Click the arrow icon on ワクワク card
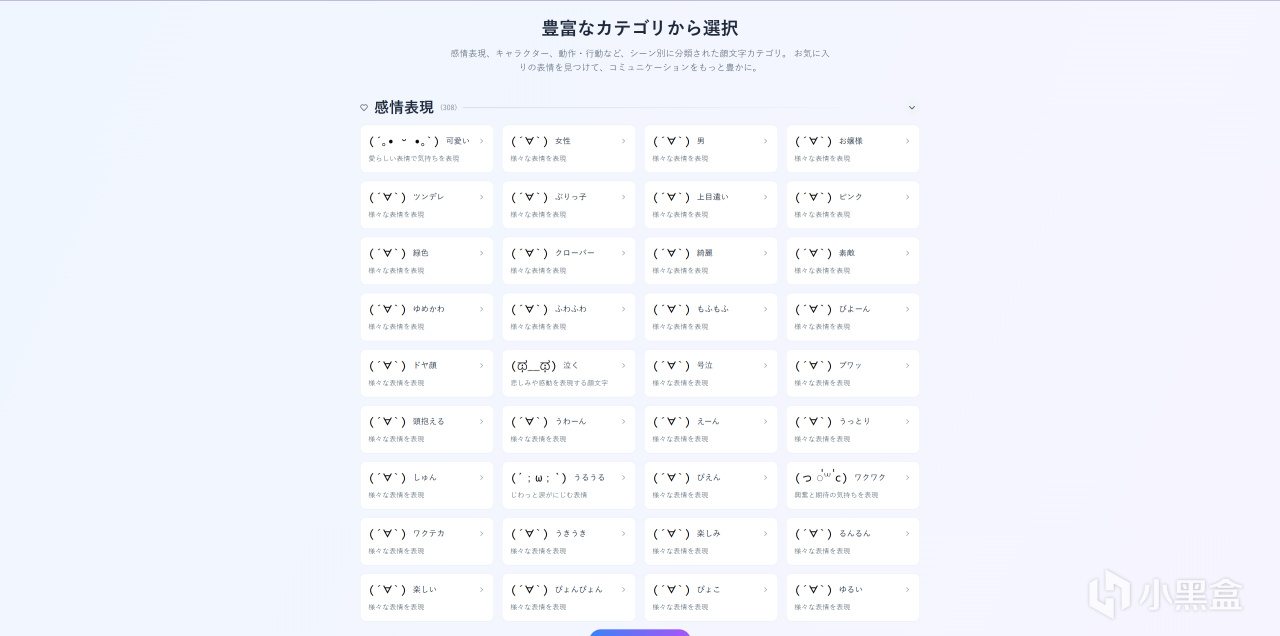This screenshot has width=1280, height=636. tap(907, 477)
